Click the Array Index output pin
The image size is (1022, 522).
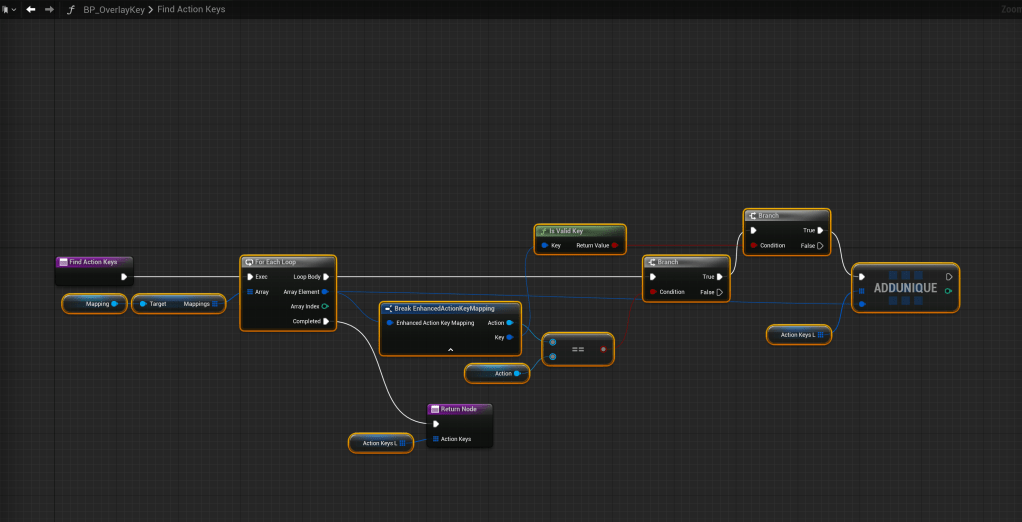326,306
